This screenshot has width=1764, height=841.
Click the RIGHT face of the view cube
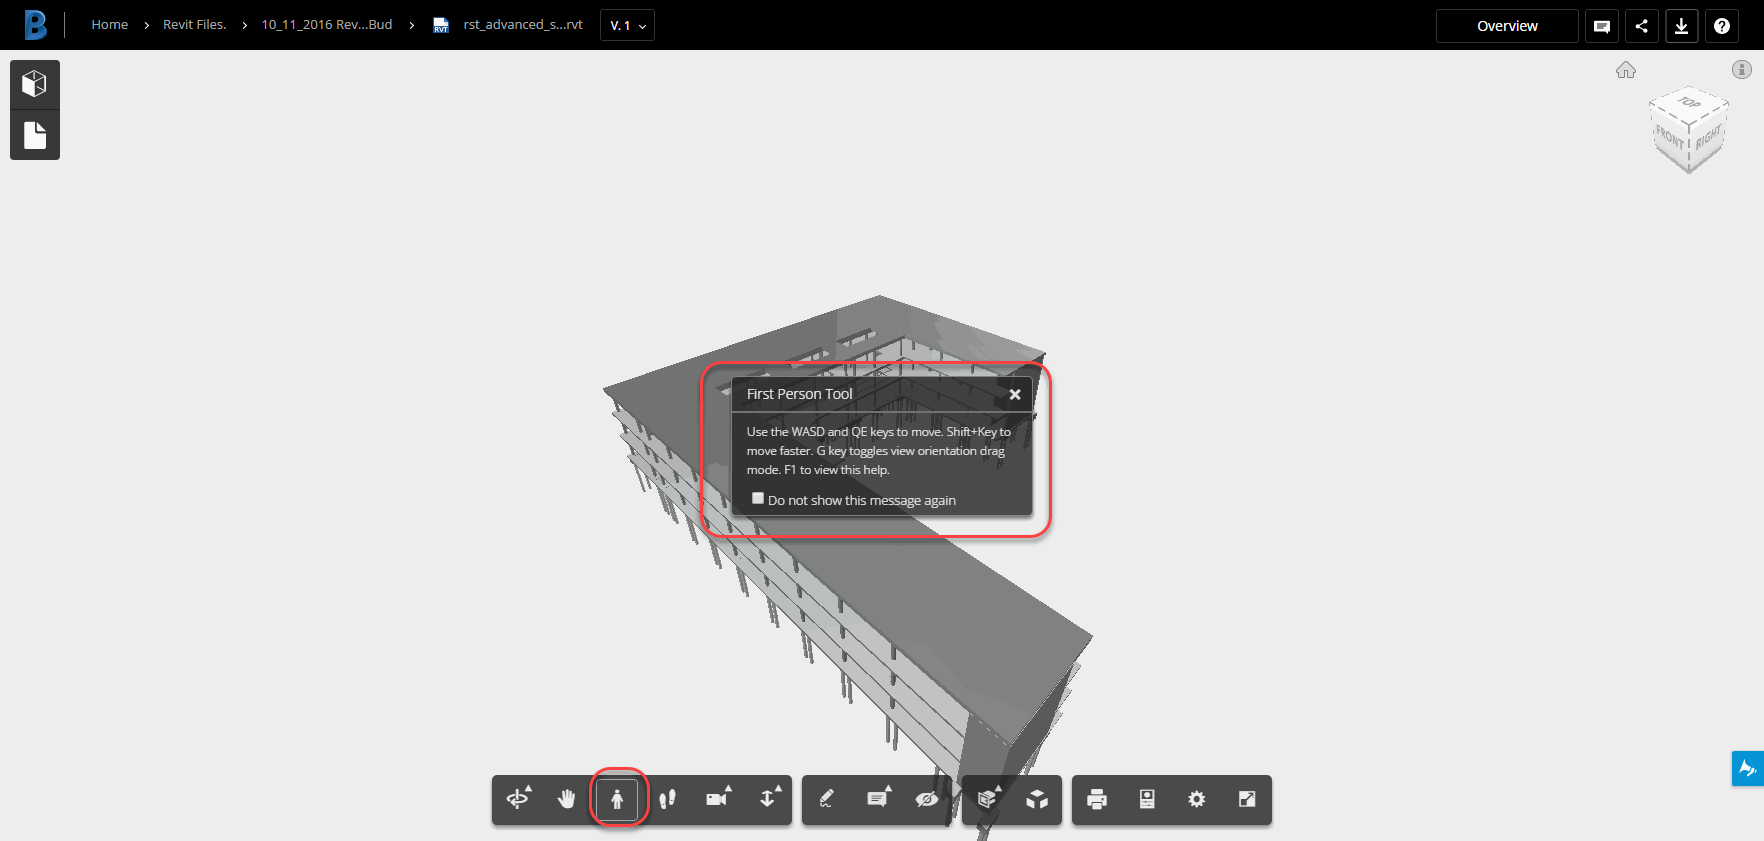tap(1708, 138)
